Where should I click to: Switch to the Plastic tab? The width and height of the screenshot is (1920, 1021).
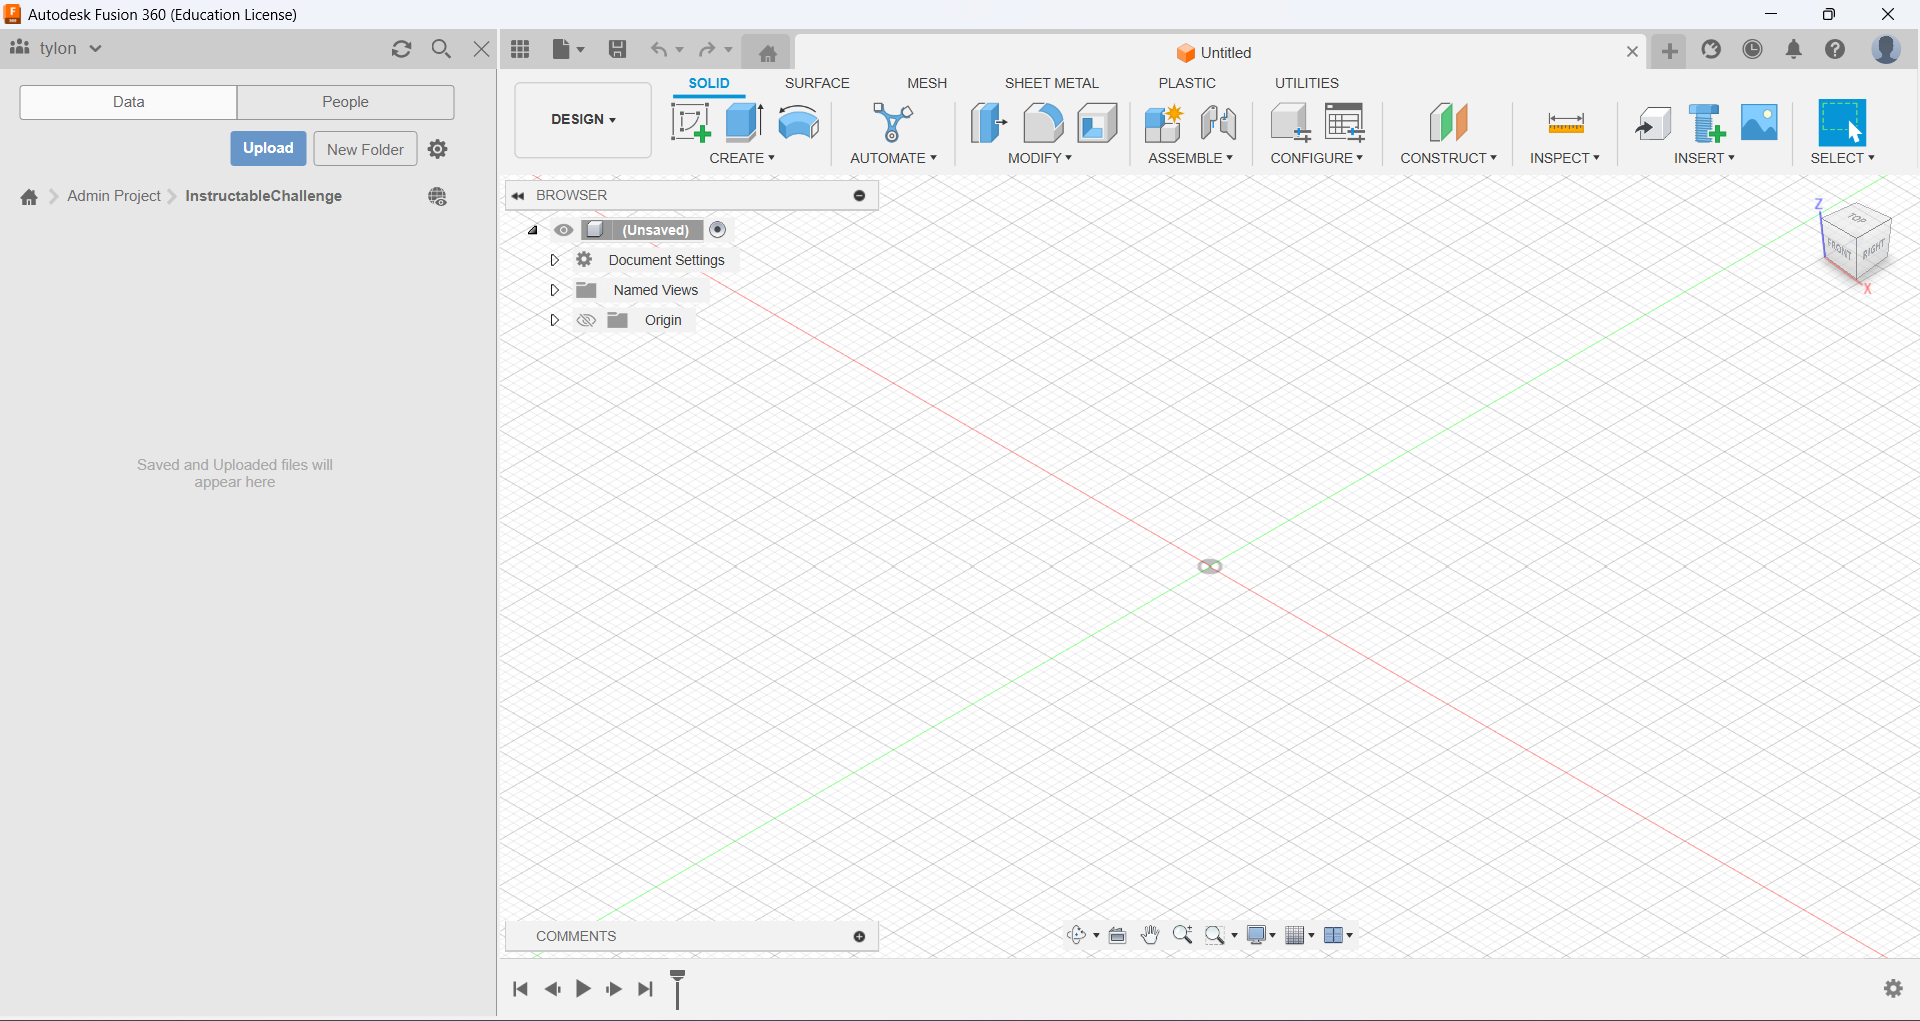(1187, 83)
